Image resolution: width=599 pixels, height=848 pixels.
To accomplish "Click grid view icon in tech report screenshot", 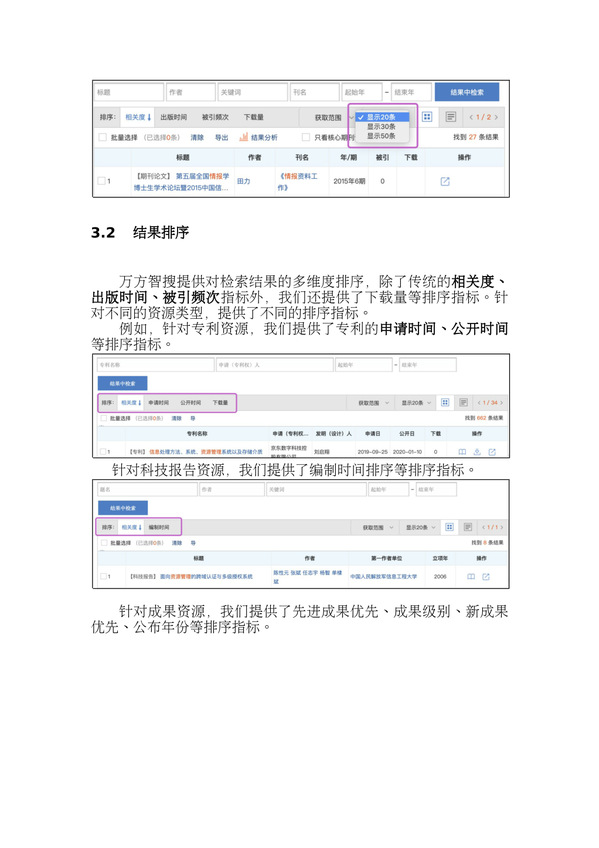I will click(449, 527).
